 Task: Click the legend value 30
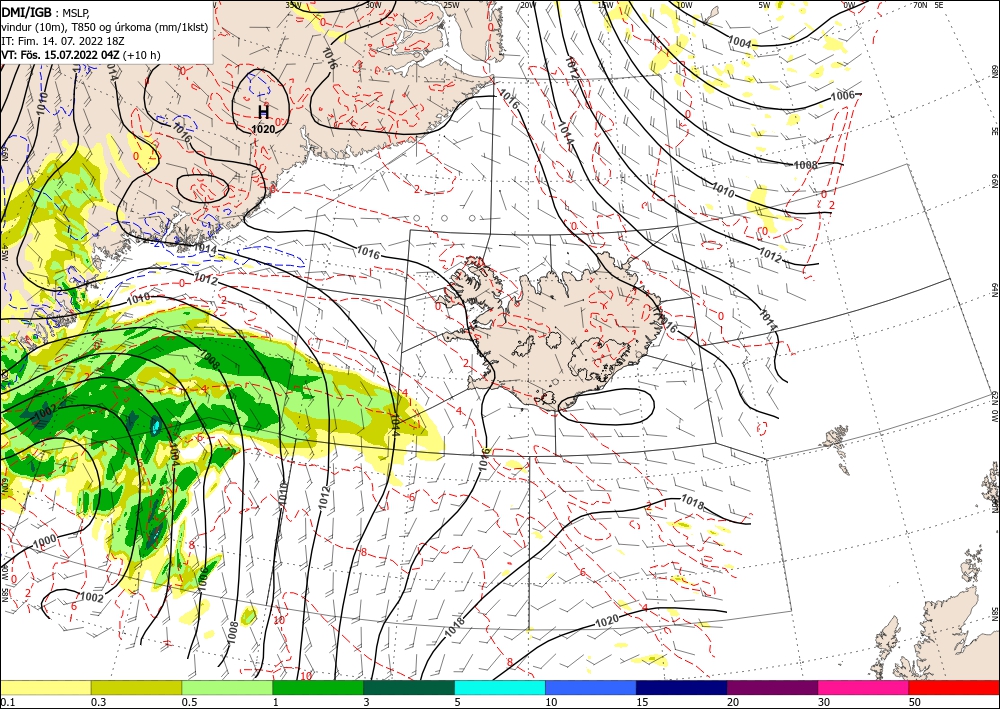tap(824, 702)
